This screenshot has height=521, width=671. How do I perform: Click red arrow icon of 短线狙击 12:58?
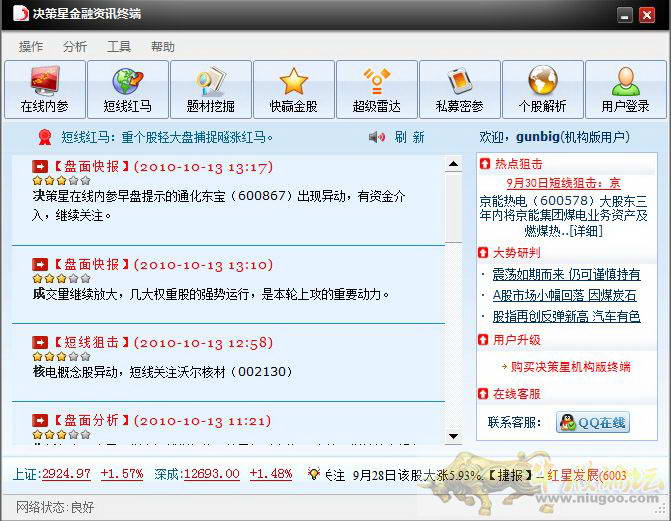click(40, 342)
